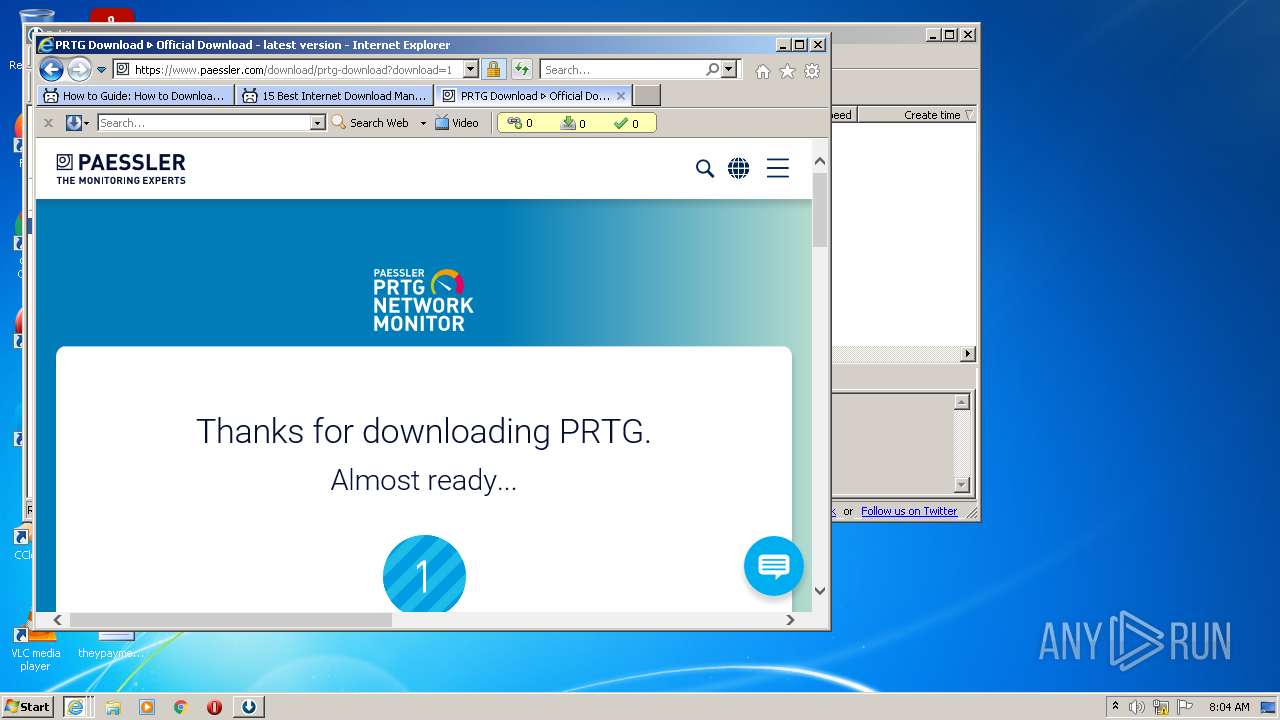The image size is (1280, 720).
Task: Open VLC media player desktop shortcut
Action: click(35, 647)
